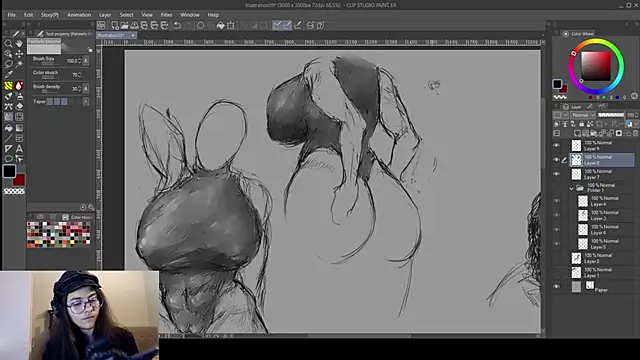Collapse Folder 1 in the layer list

pos(571,188)
